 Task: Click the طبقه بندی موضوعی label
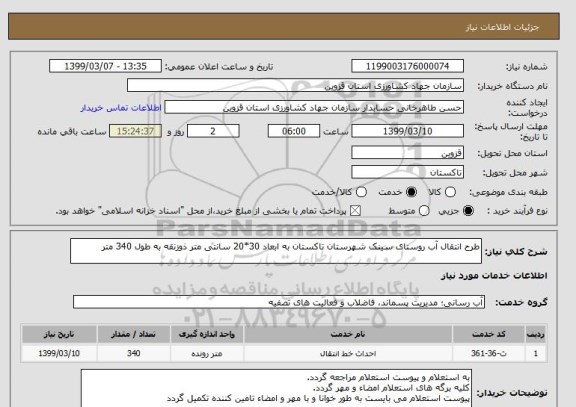click(508, 192)
